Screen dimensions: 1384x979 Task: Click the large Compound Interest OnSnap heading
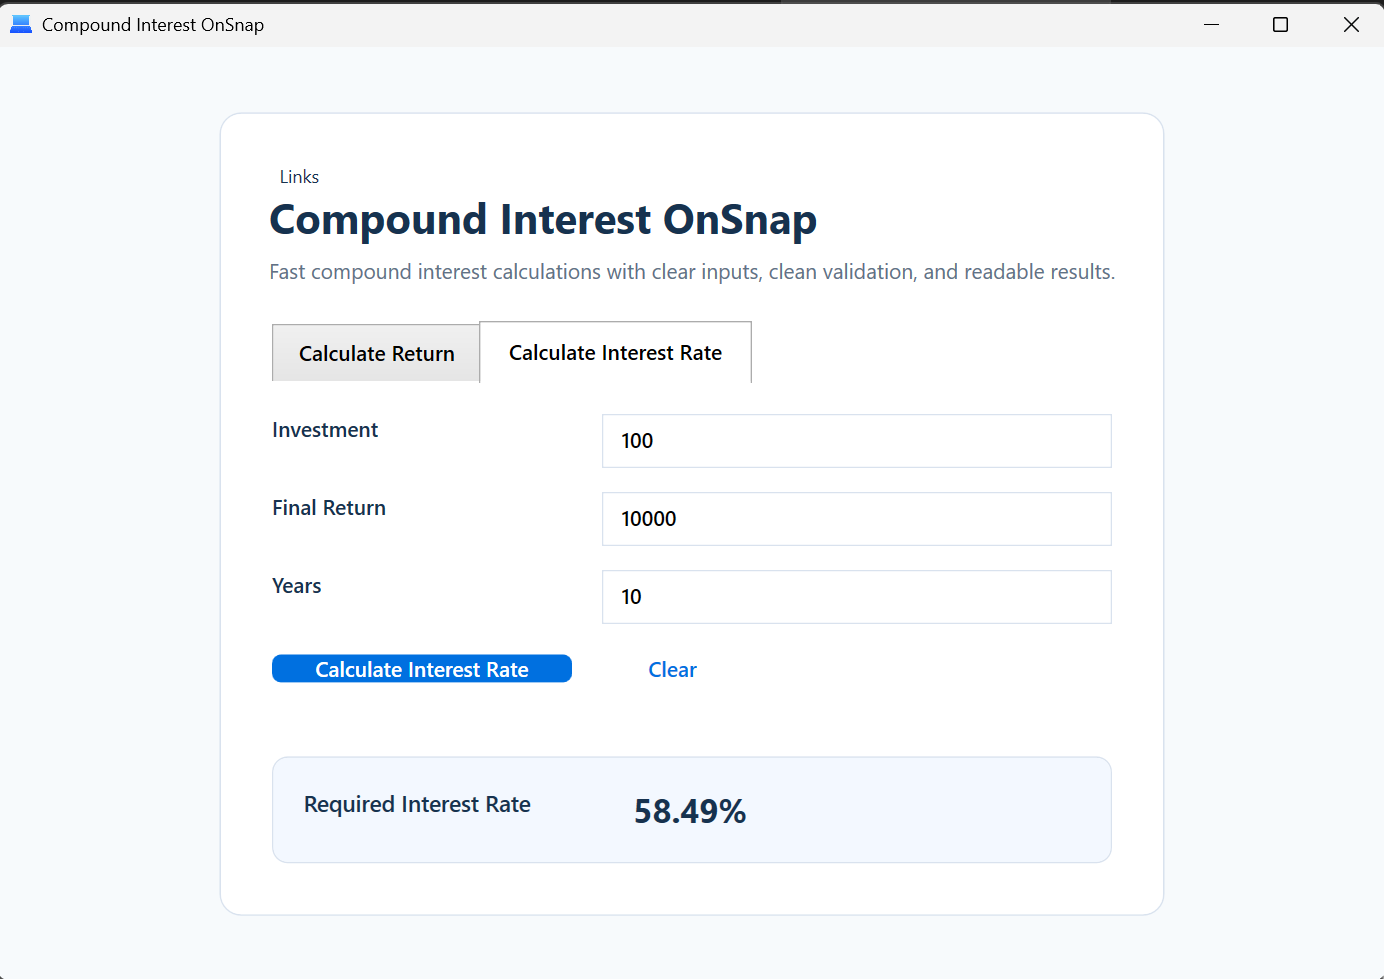543,220
